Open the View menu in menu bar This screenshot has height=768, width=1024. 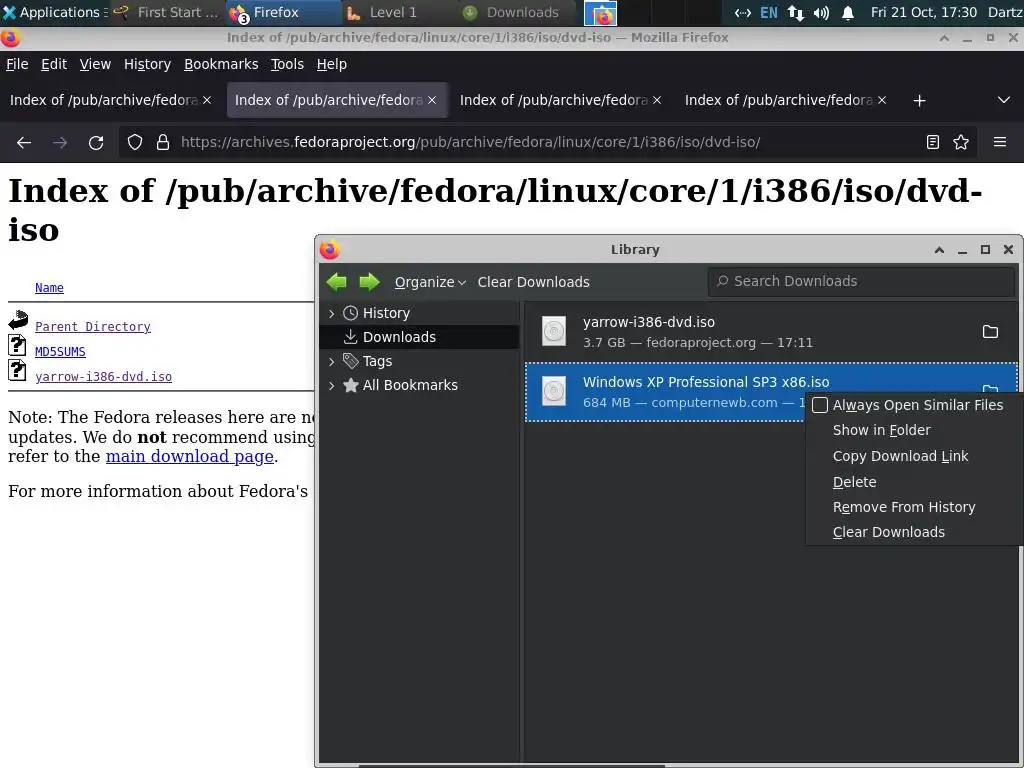[95, 64]
